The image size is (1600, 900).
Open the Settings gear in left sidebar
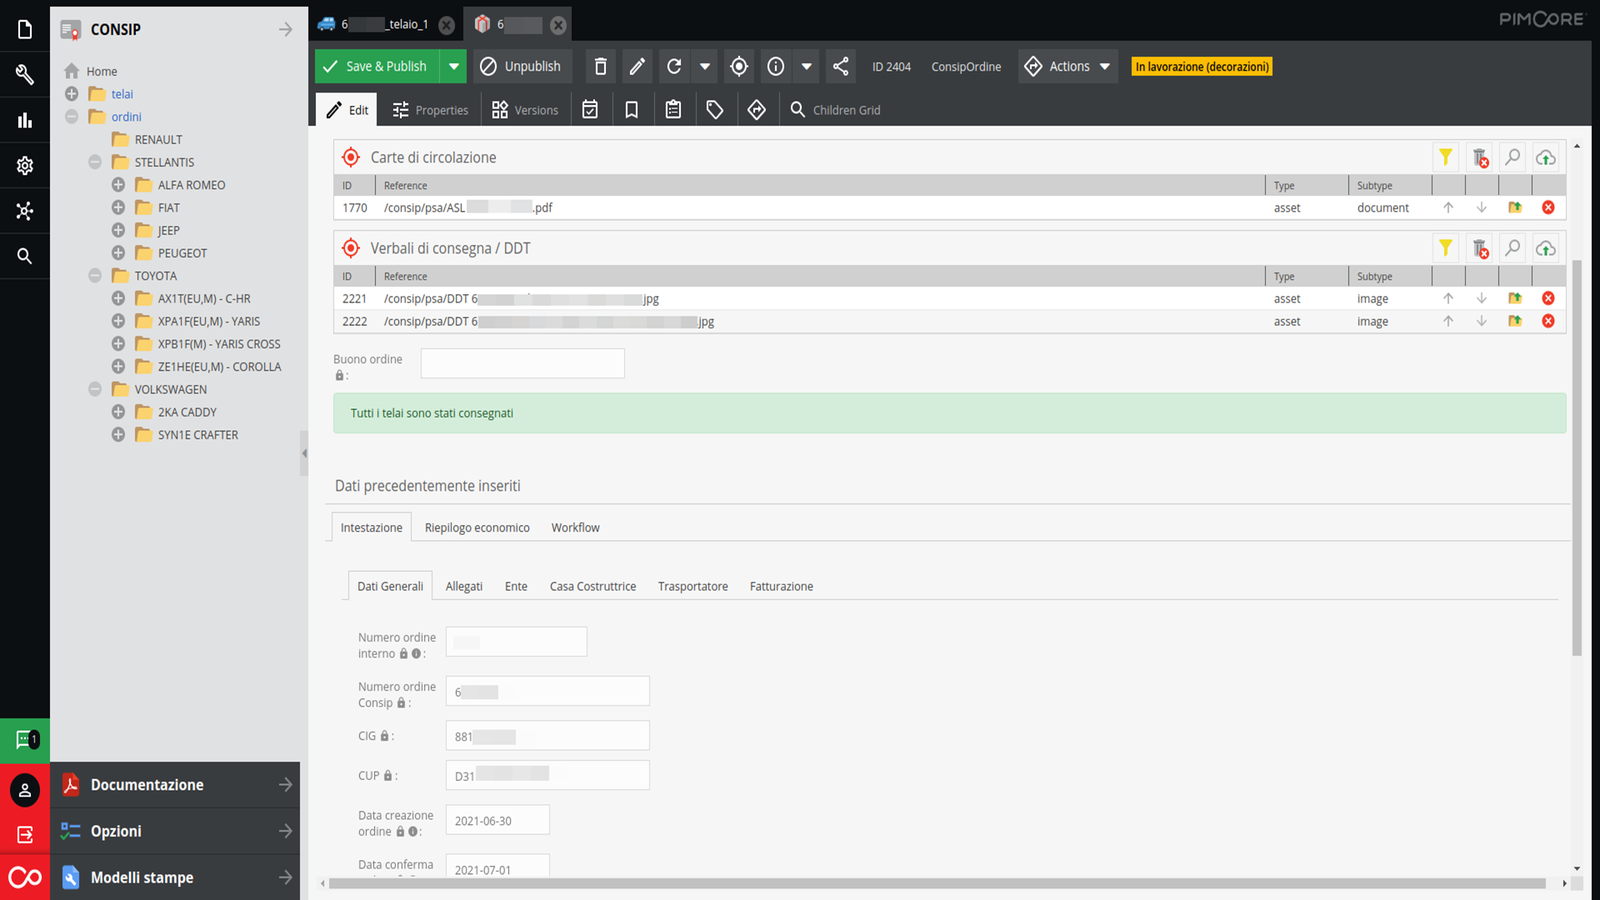pyautogui.click(x=25, y=165)
